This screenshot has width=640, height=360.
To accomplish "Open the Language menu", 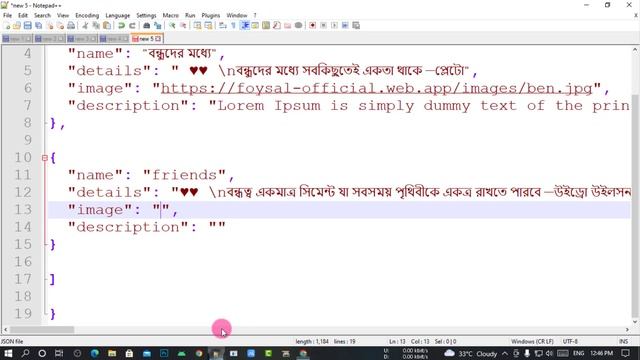I will 118,16.
